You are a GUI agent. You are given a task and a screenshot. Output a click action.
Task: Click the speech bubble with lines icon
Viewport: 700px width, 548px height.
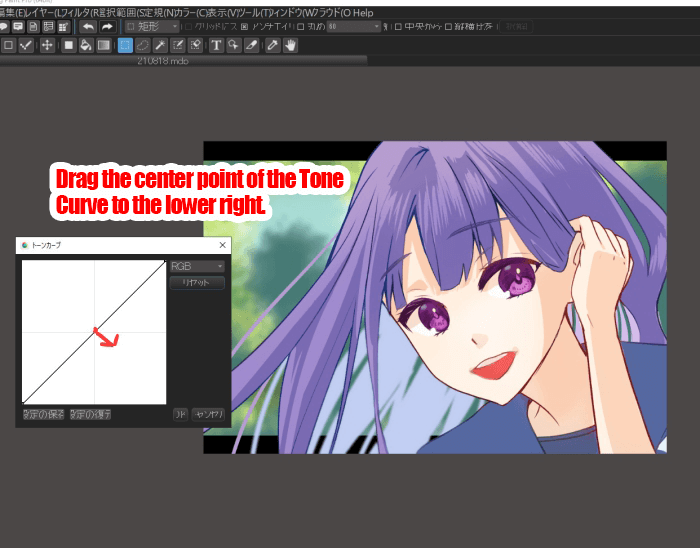[18, 27]
